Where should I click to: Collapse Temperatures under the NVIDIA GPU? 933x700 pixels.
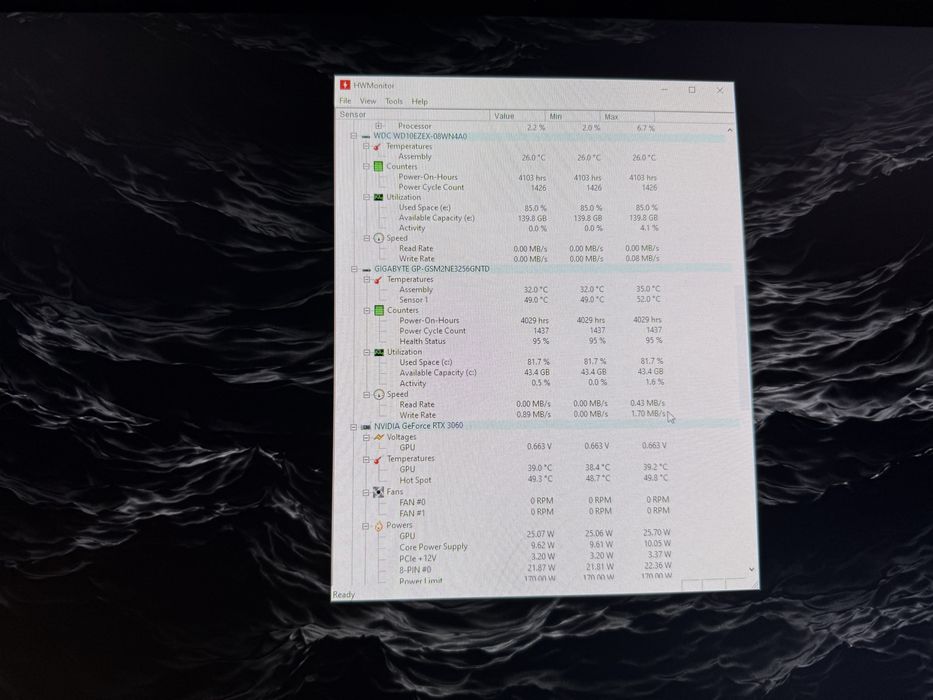(366, 460)
